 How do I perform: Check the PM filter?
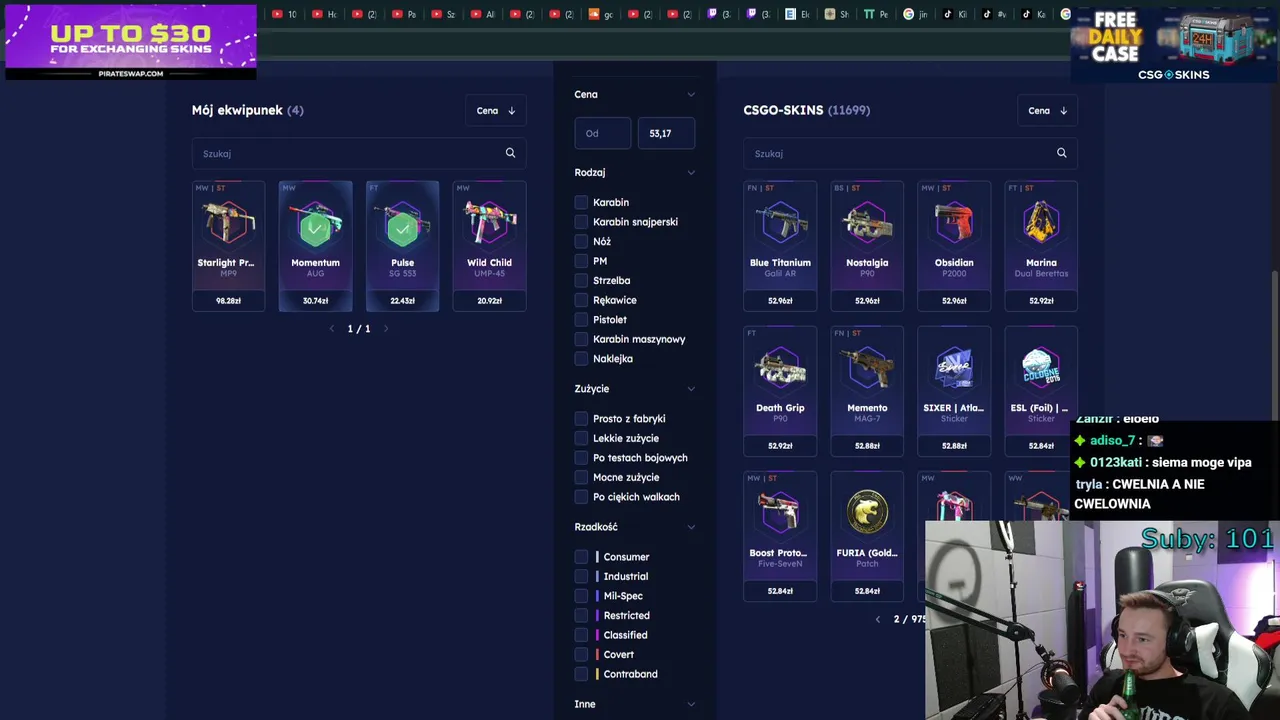coord(581,261)
